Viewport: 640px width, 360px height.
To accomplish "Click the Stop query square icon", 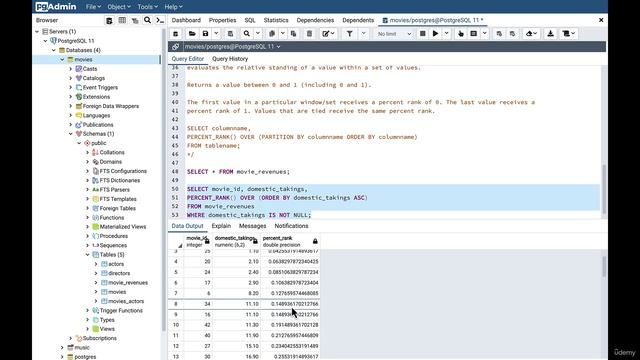I will point(422,34).
